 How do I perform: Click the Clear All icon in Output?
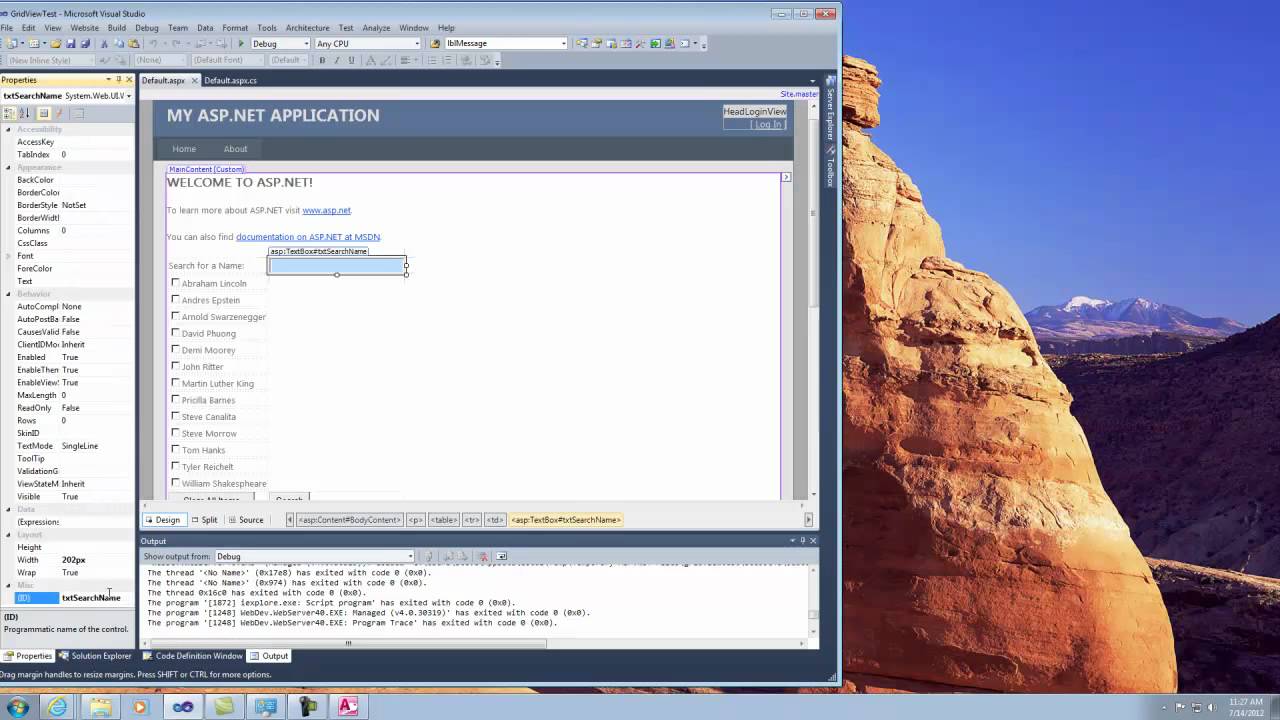483,556
